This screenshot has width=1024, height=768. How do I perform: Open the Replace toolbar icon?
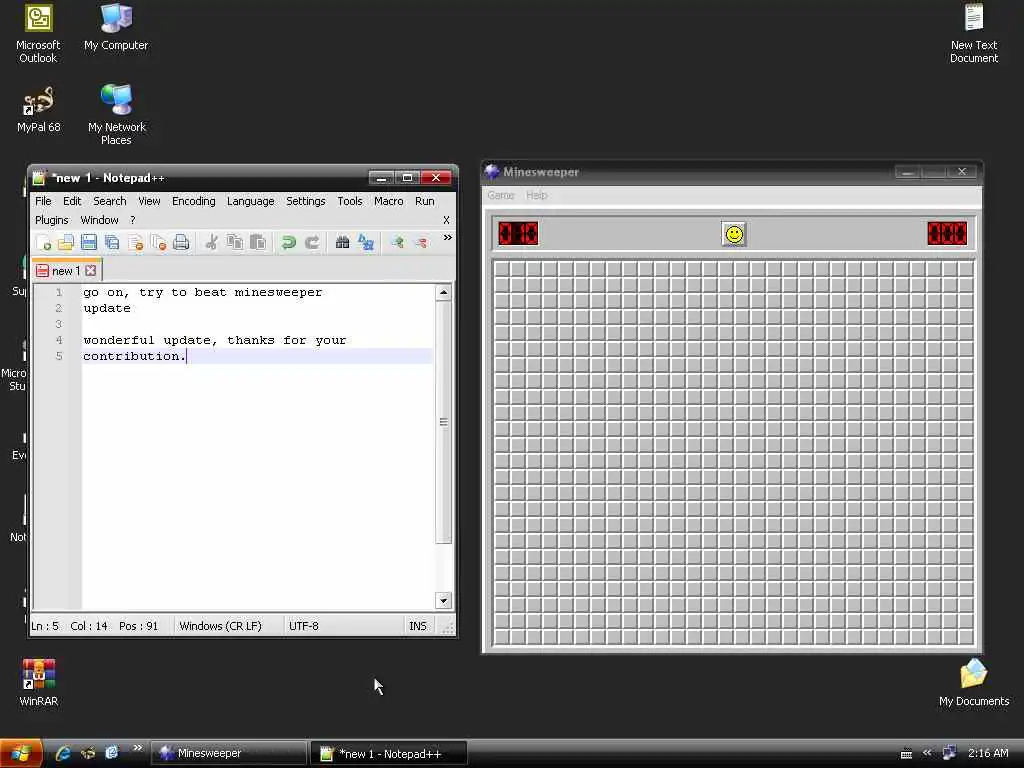366,243
